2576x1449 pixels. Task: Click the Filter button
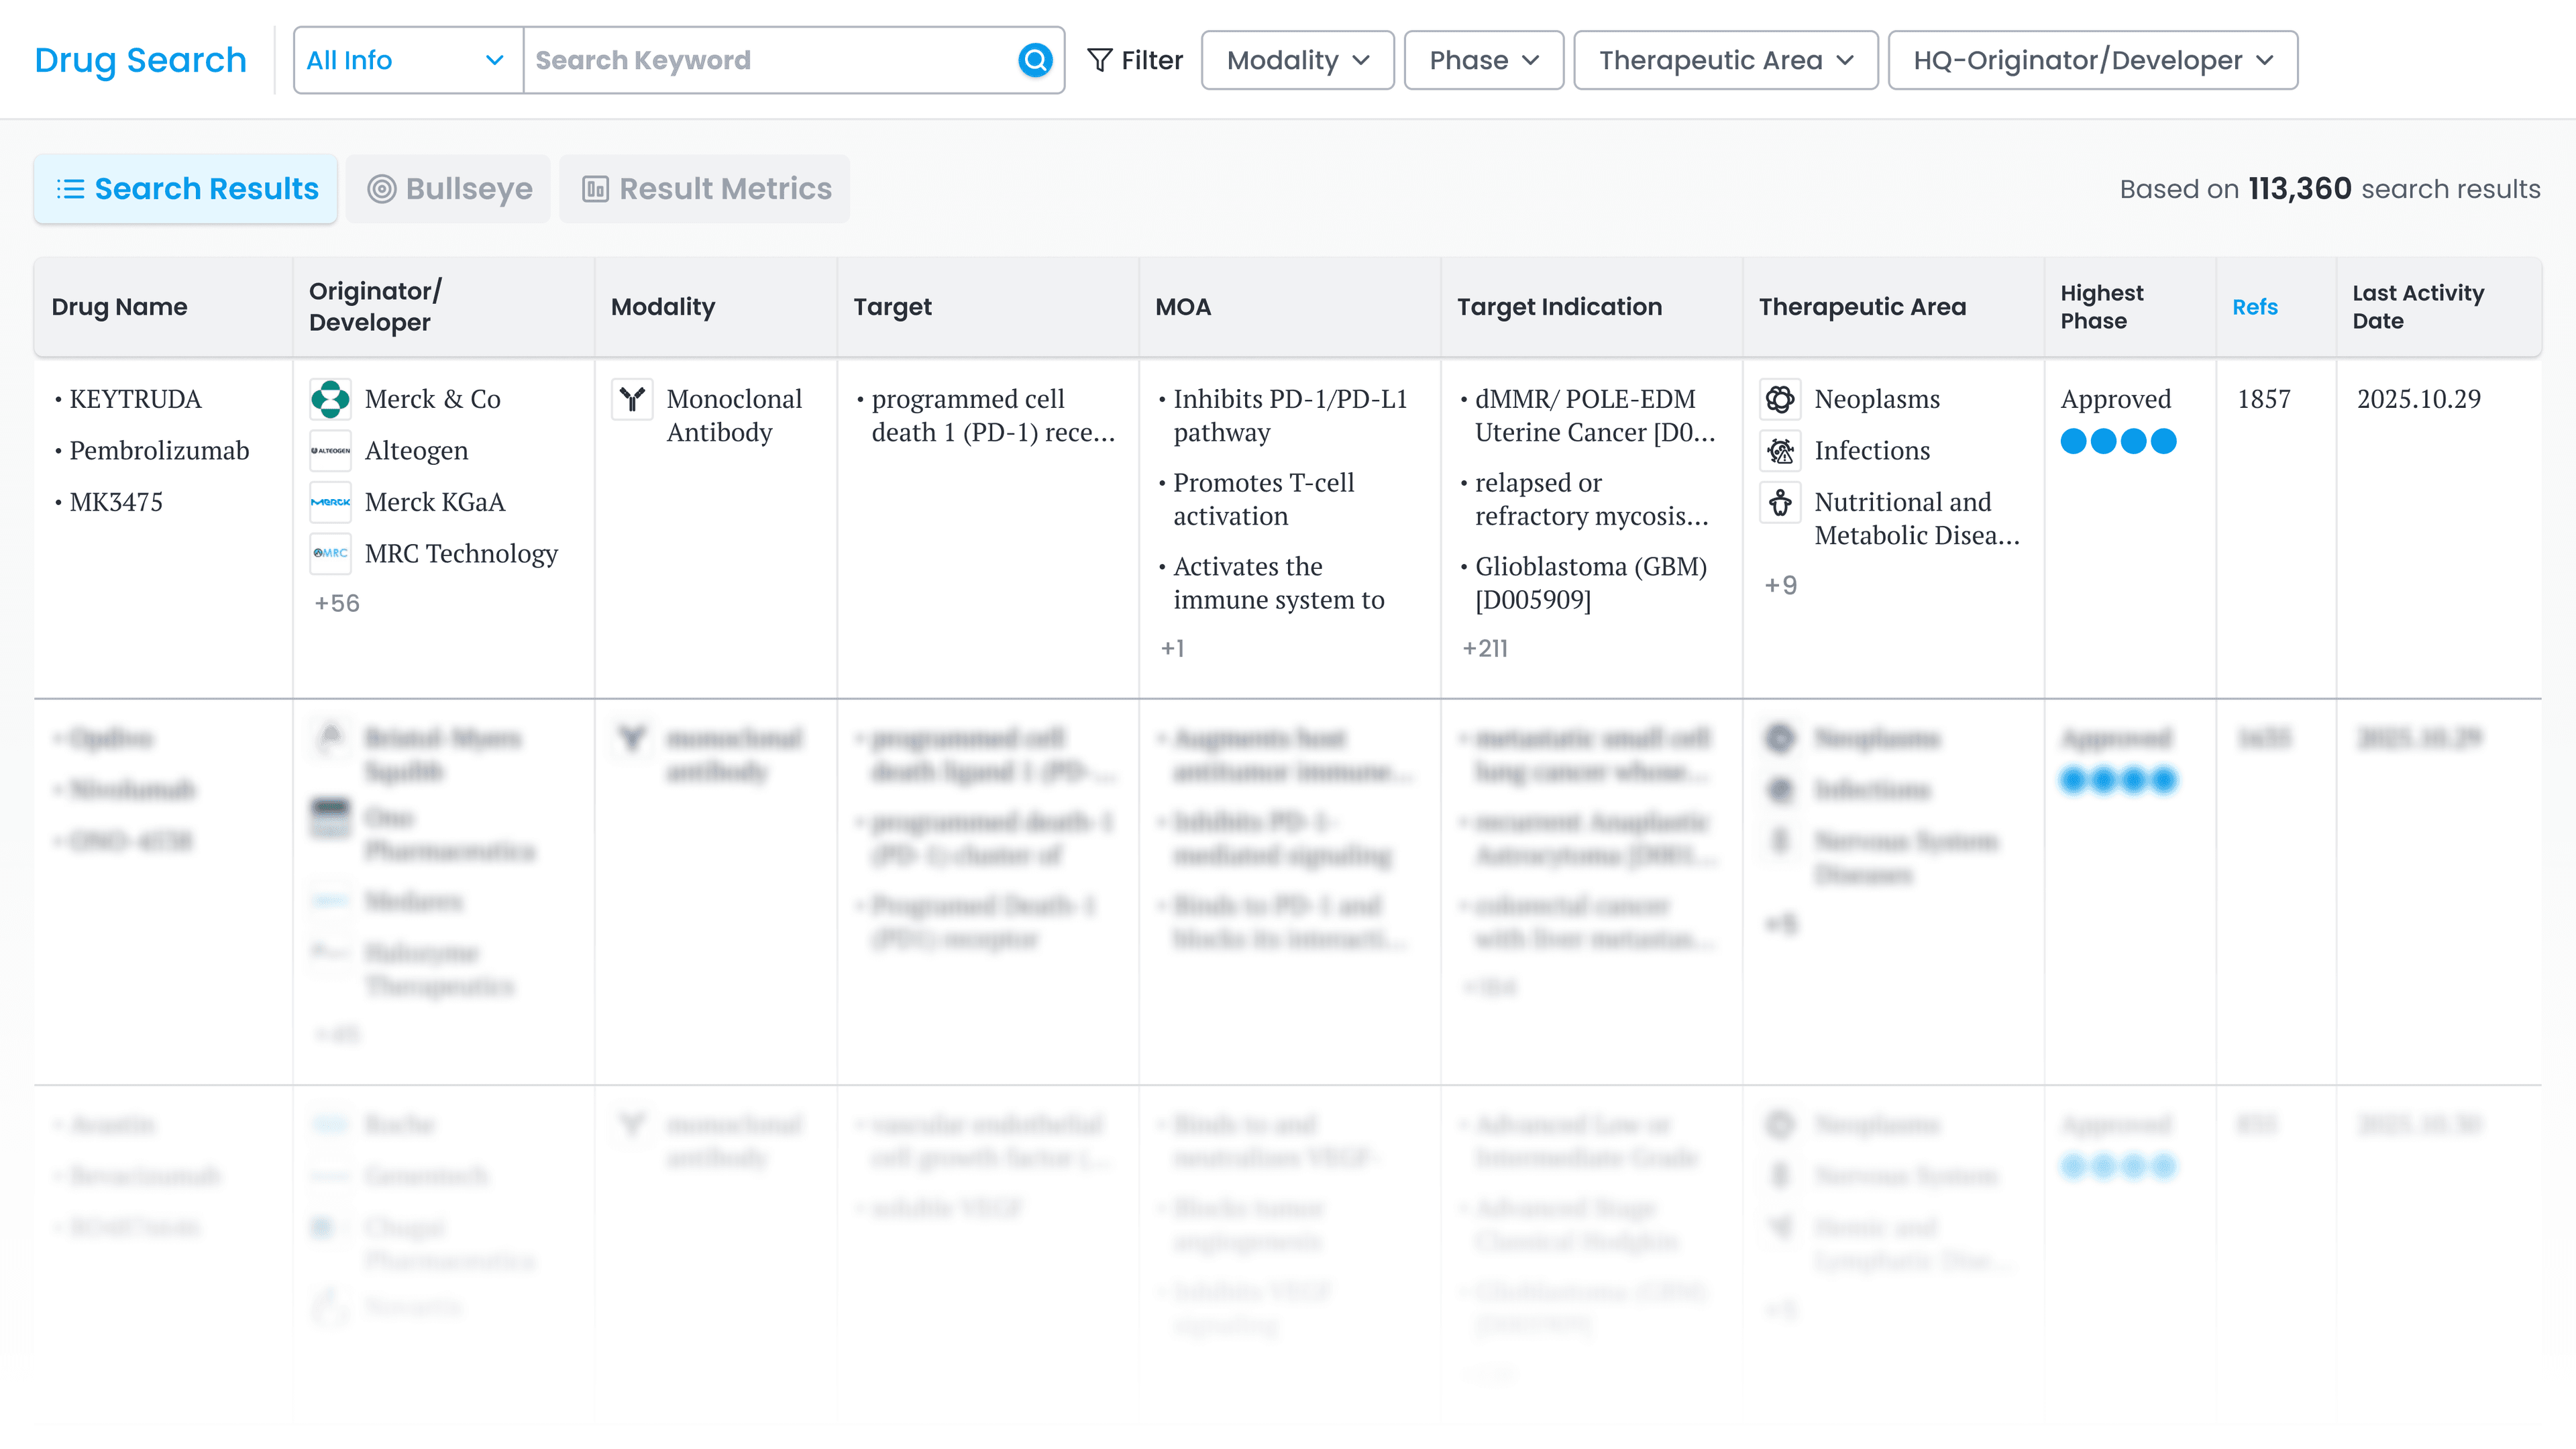1135,60
